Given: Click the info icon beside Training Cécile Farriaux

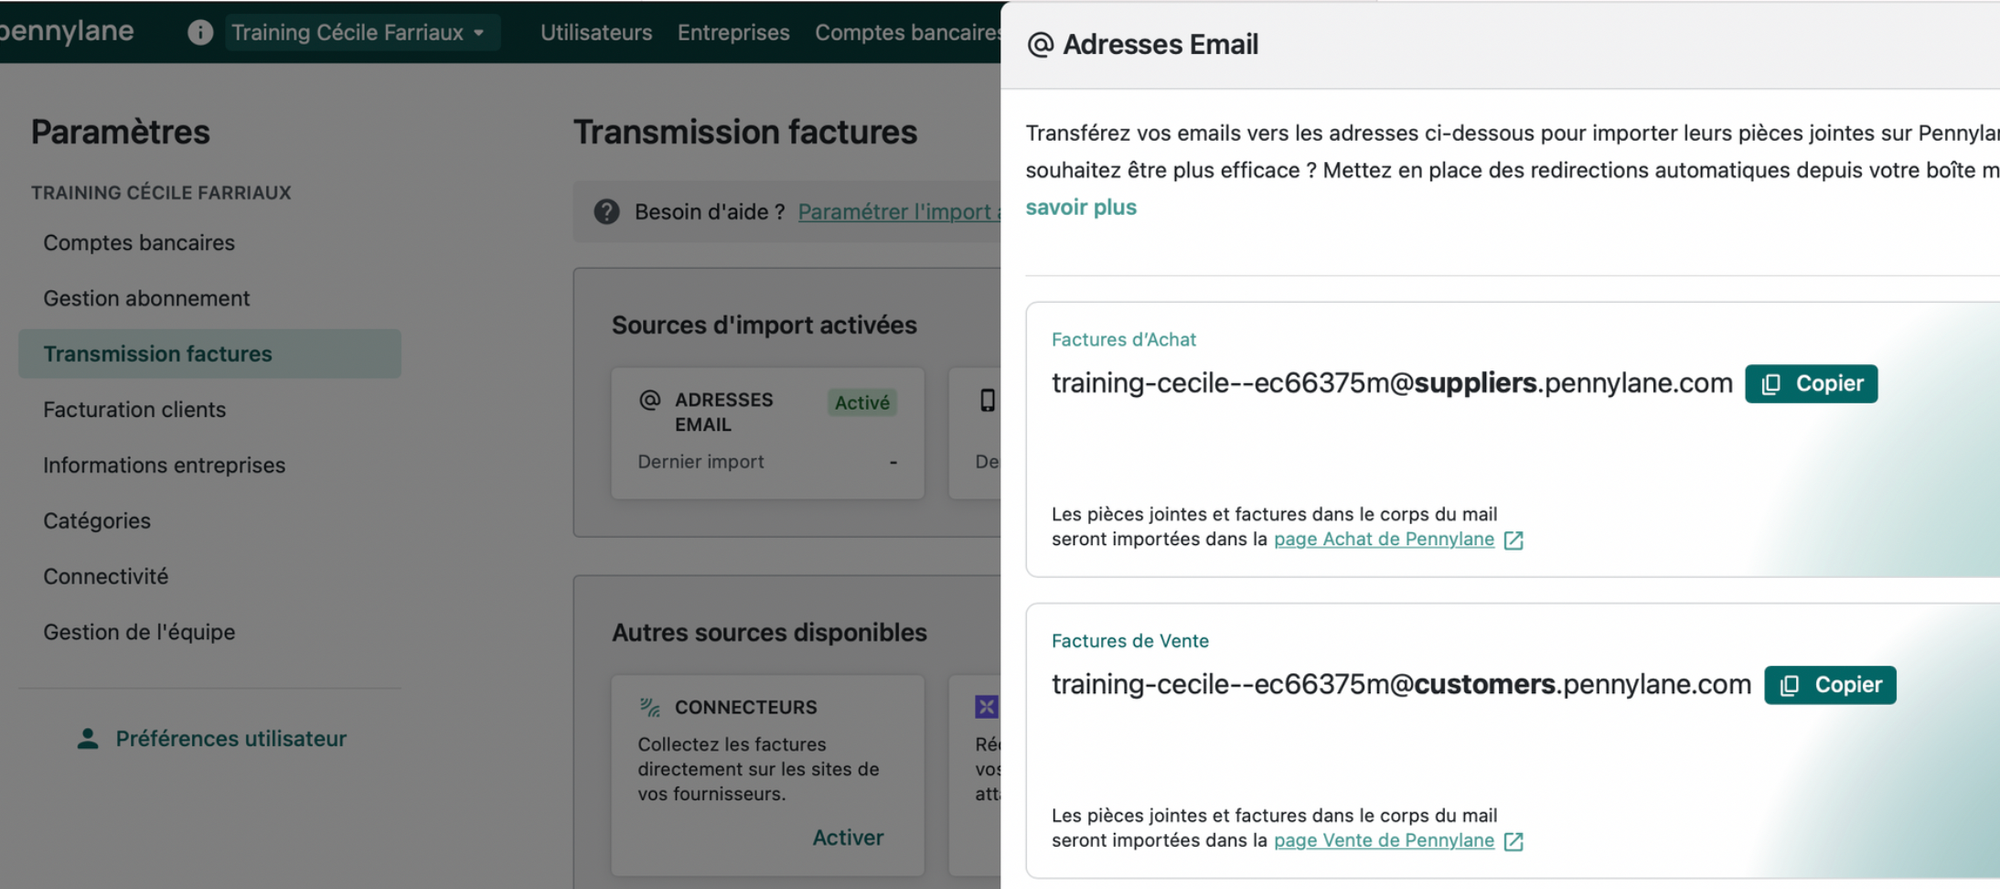Looking at the screenshot, I should click(200, 33).
